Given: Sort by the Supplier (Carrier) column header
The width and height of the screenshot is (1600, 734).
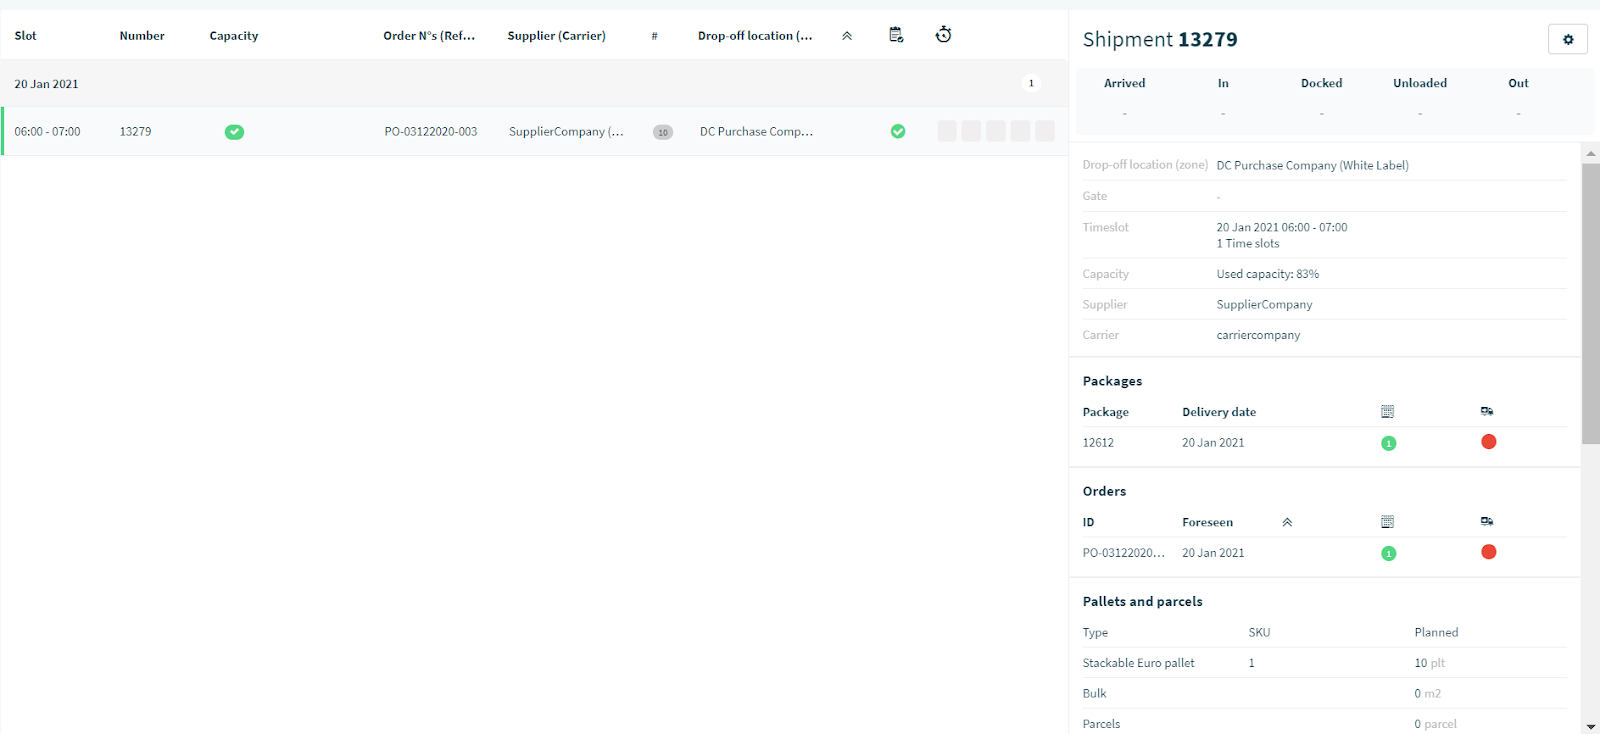Looking at the screenshot, I should [556, 36].
